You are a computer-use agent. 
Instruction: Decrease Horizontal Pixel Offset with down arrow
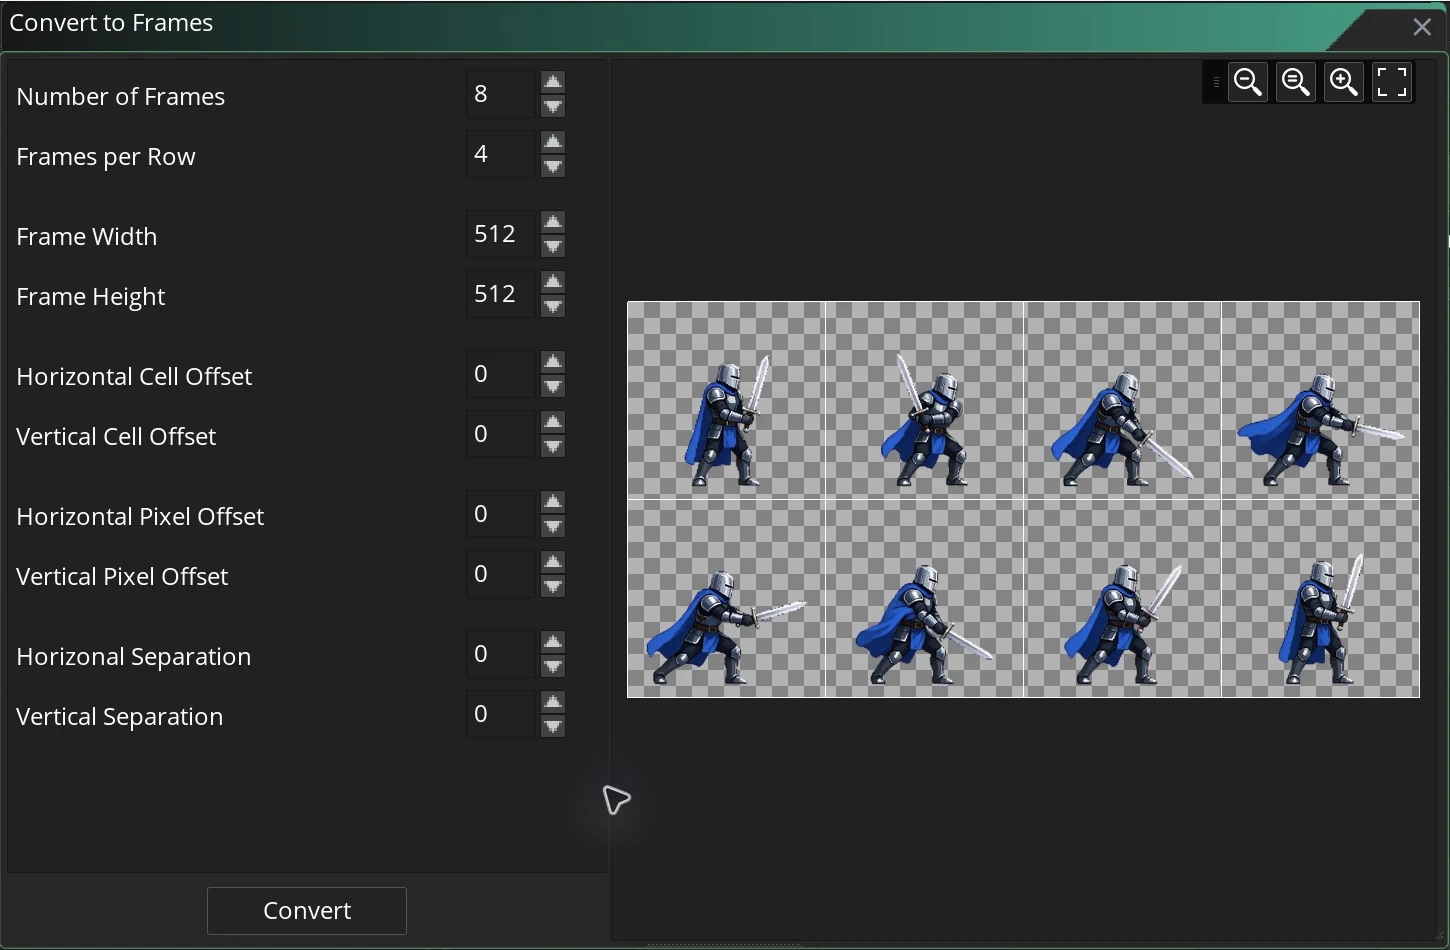tap(553, 527)
